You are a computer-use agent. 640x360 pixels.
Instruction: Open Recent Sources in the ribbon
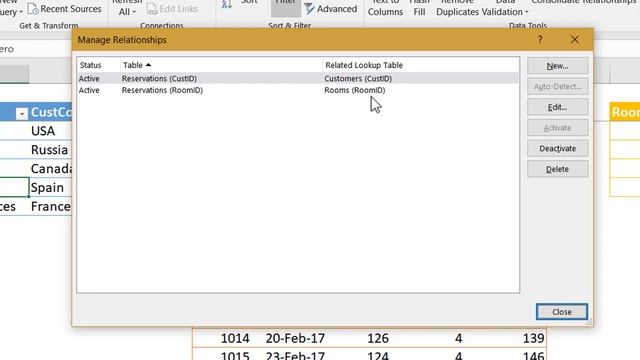pyautogui.click(x=65, y=9)
